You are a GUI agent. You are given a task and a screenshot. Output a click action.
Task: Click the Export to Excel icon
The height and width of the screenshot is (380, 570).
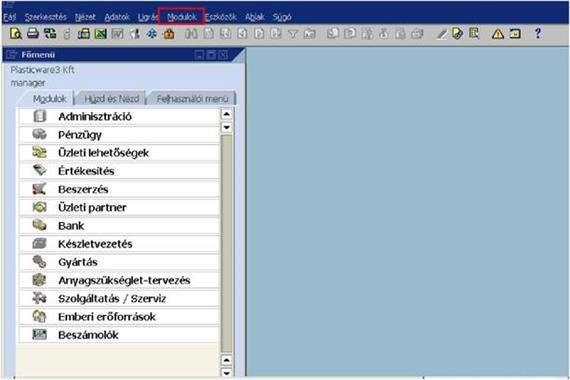point(101,34)
